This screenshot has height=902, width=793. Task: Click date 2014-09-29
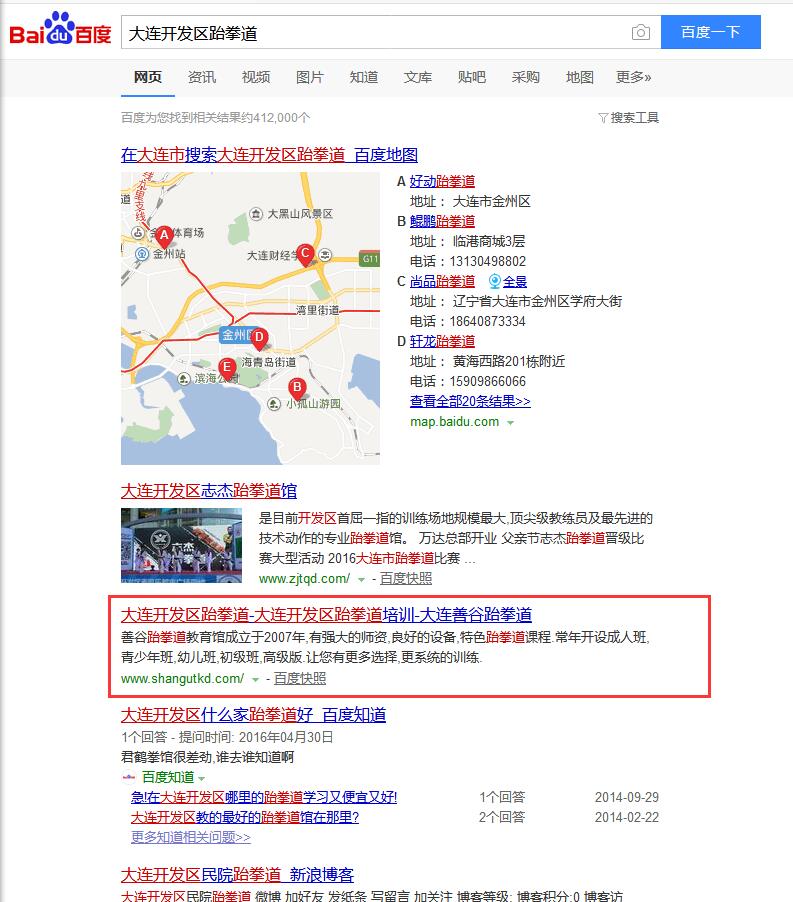627,797
